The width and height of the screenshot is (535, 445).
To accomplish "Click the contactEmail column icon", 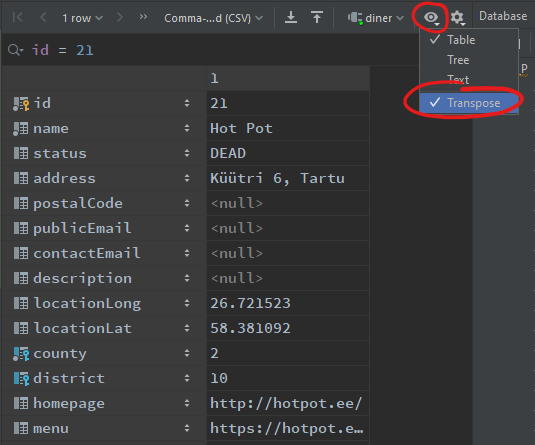I will click(21, 253).
